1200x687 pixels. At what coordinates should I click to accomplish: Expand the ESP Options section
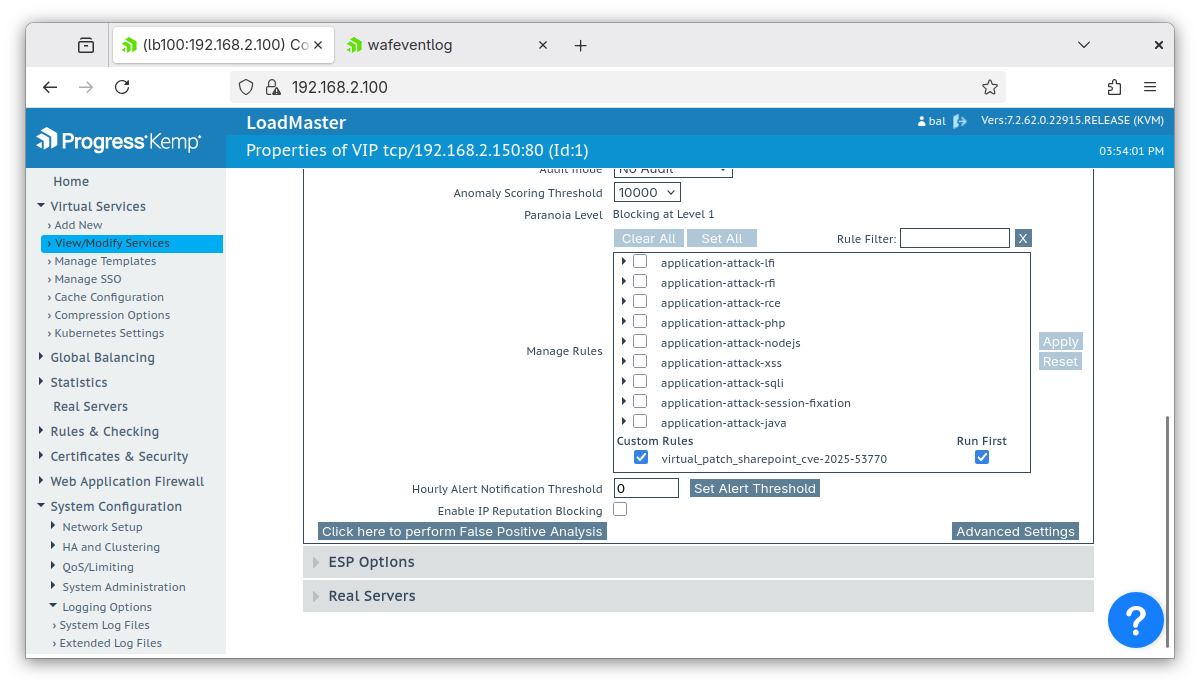point(371,562)
